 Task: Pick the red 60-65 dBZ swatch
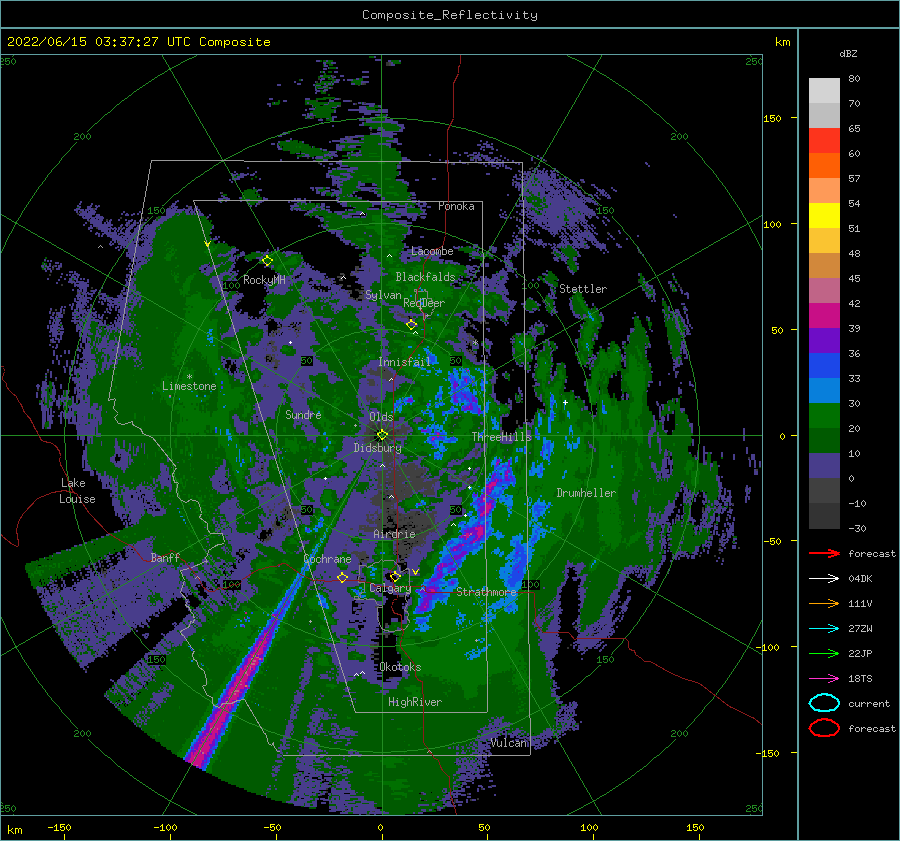(824, 141)
